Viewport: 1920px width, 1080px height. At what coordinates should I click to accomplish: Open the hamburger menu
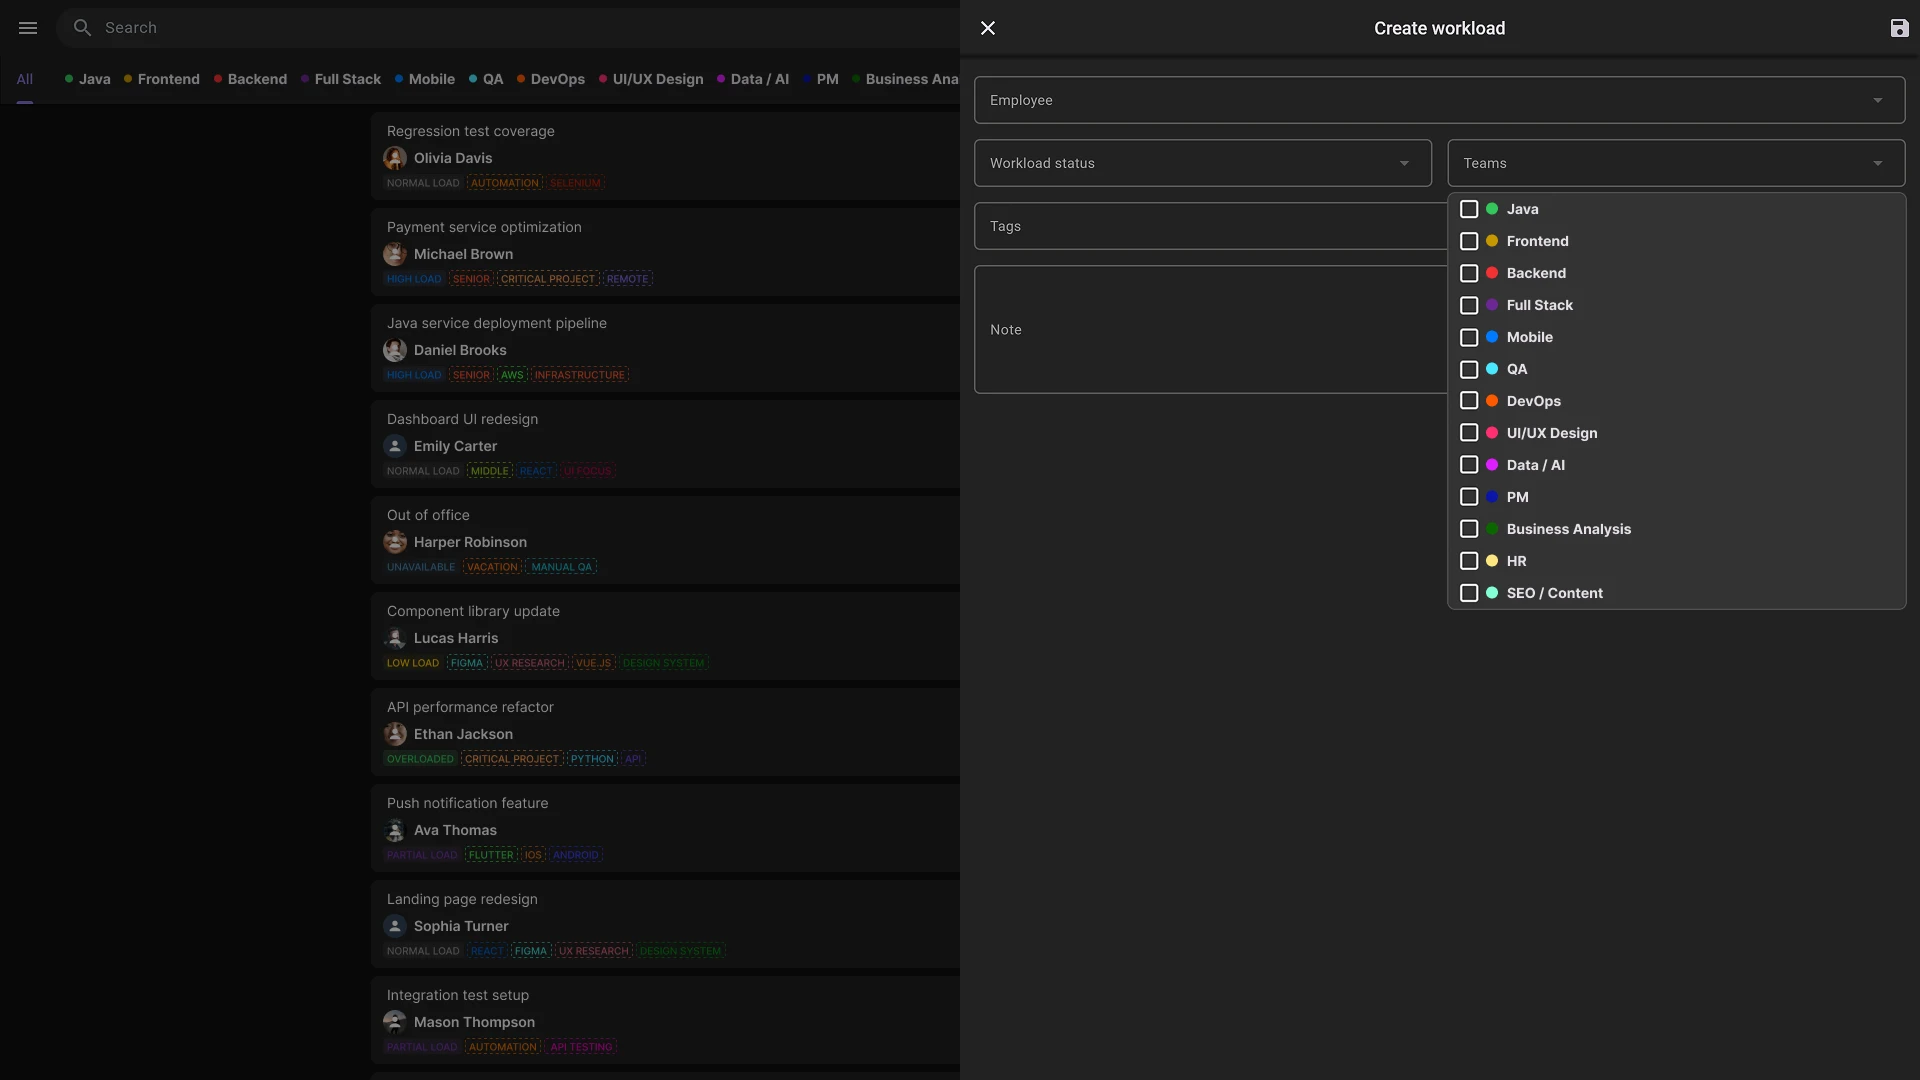(28, 28)
